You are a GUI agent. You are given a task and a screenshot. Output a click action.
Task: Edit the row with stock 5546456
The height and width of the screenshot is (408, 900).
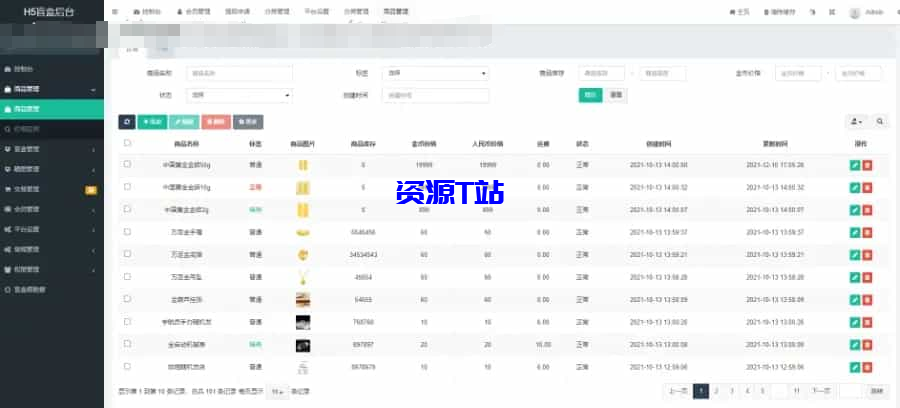coord(855,232)
